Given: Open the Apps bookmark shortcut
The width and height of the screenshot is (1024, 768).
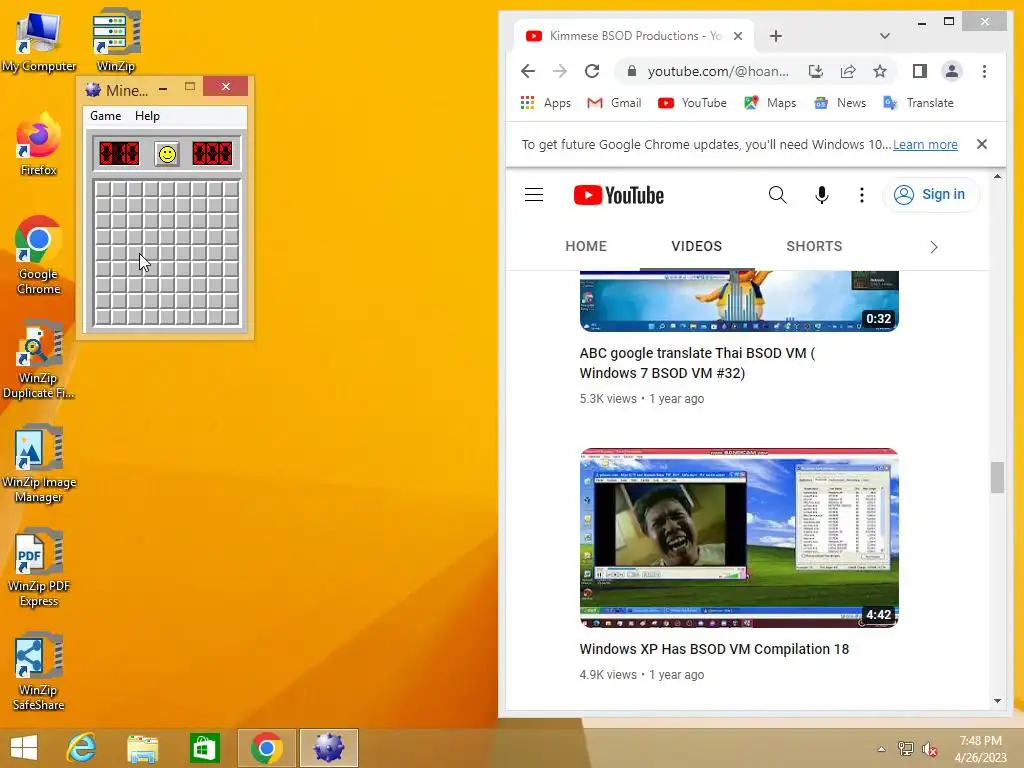Looking at the screenshot, I should [x=545, y=103].
